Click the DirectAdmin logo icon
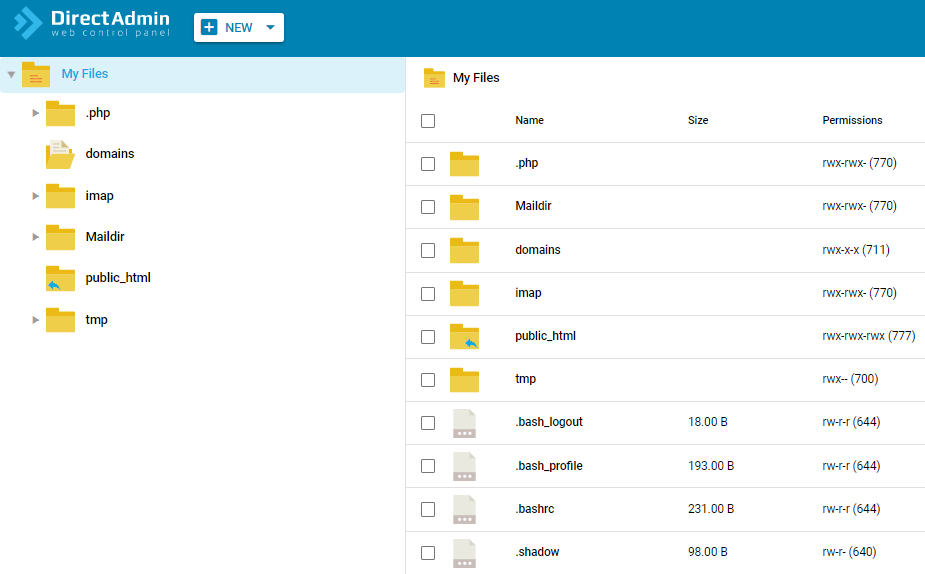925x574 pixels. (28, 23)
